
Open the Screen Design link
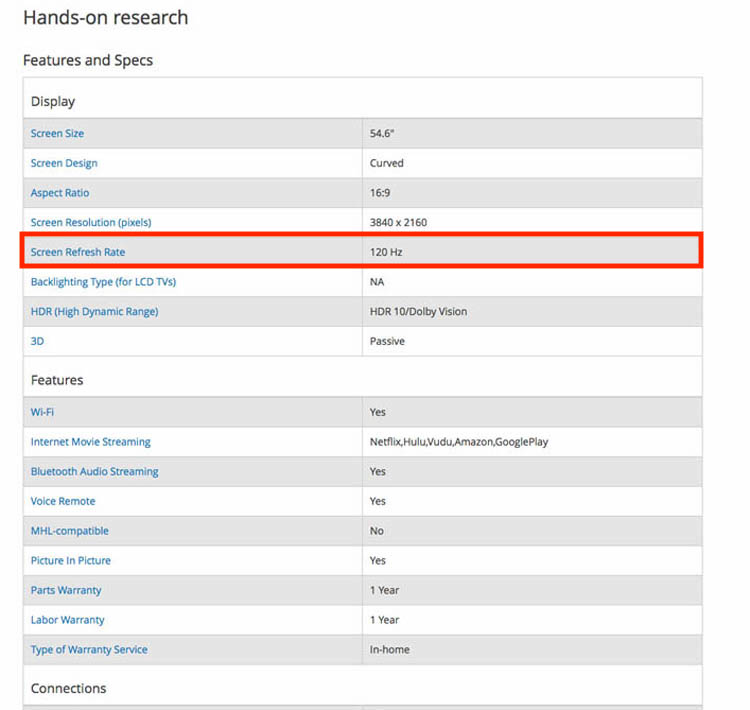click(64, 163)
